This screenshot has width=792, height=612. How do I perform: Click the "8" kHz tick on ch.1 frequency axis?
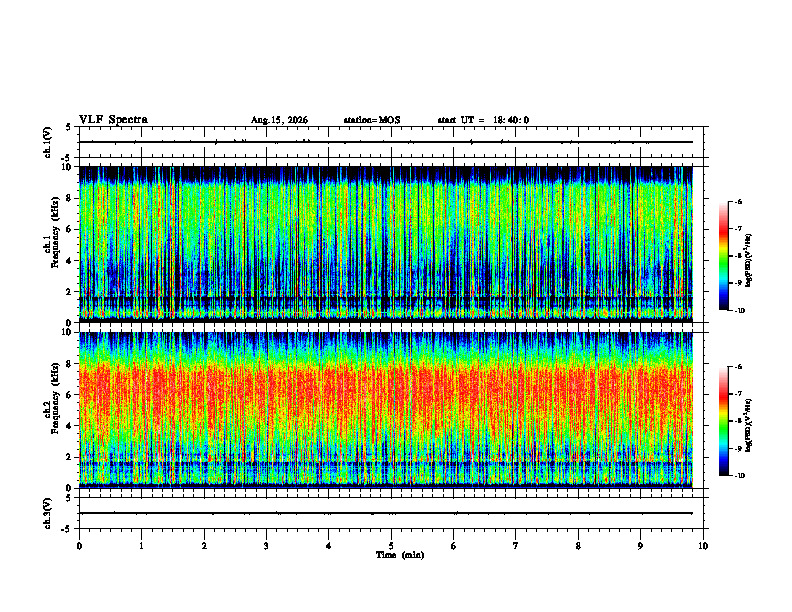tap(70, 198)
